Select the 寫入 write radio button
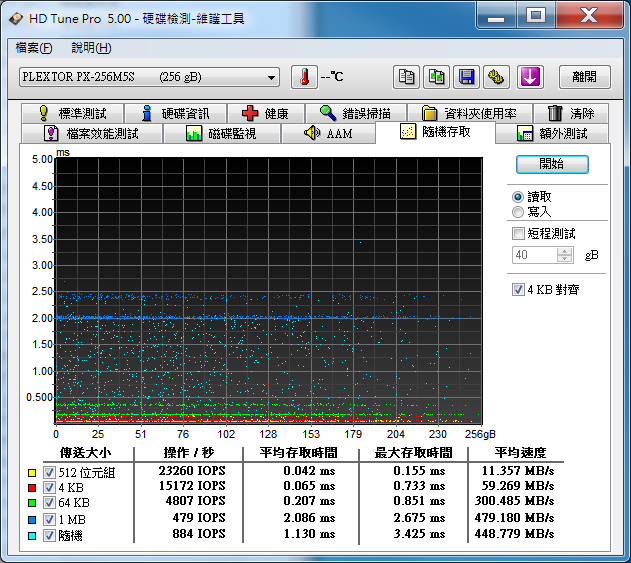Image resolution: width=631 pixels, height=563 pixels. click(x=518, y=212)
